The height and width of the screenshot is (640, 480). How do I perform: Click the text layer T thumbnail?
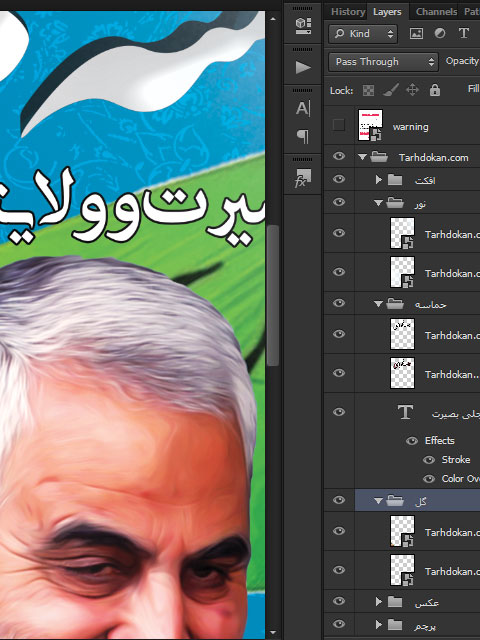point(405,412)
